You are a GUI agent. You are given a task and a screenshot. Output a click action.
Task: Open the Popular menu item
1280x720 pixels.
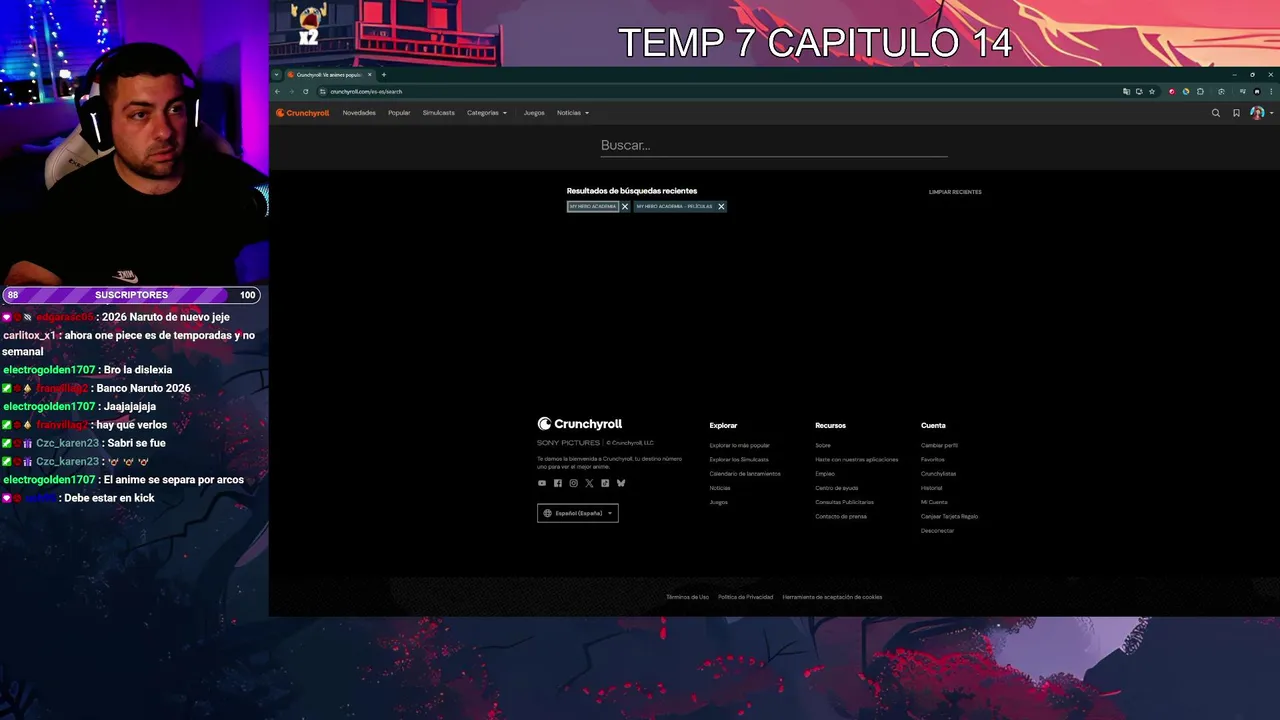pyautogui.click(x=399, y=113)
